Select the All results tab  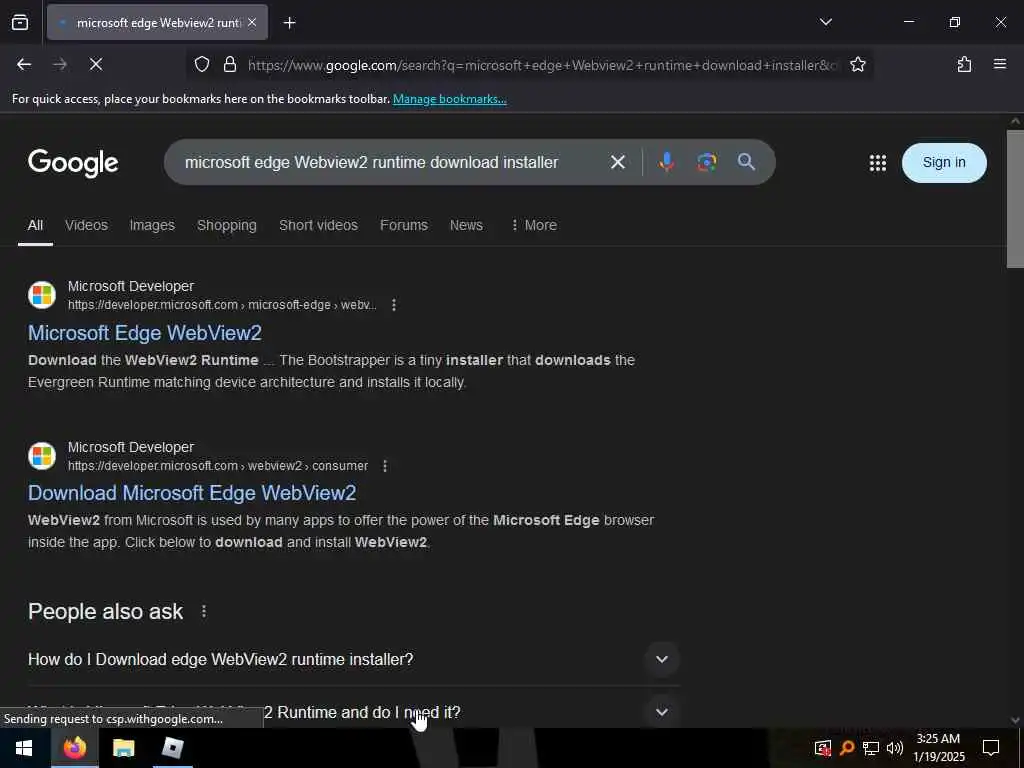pos(35,225)
